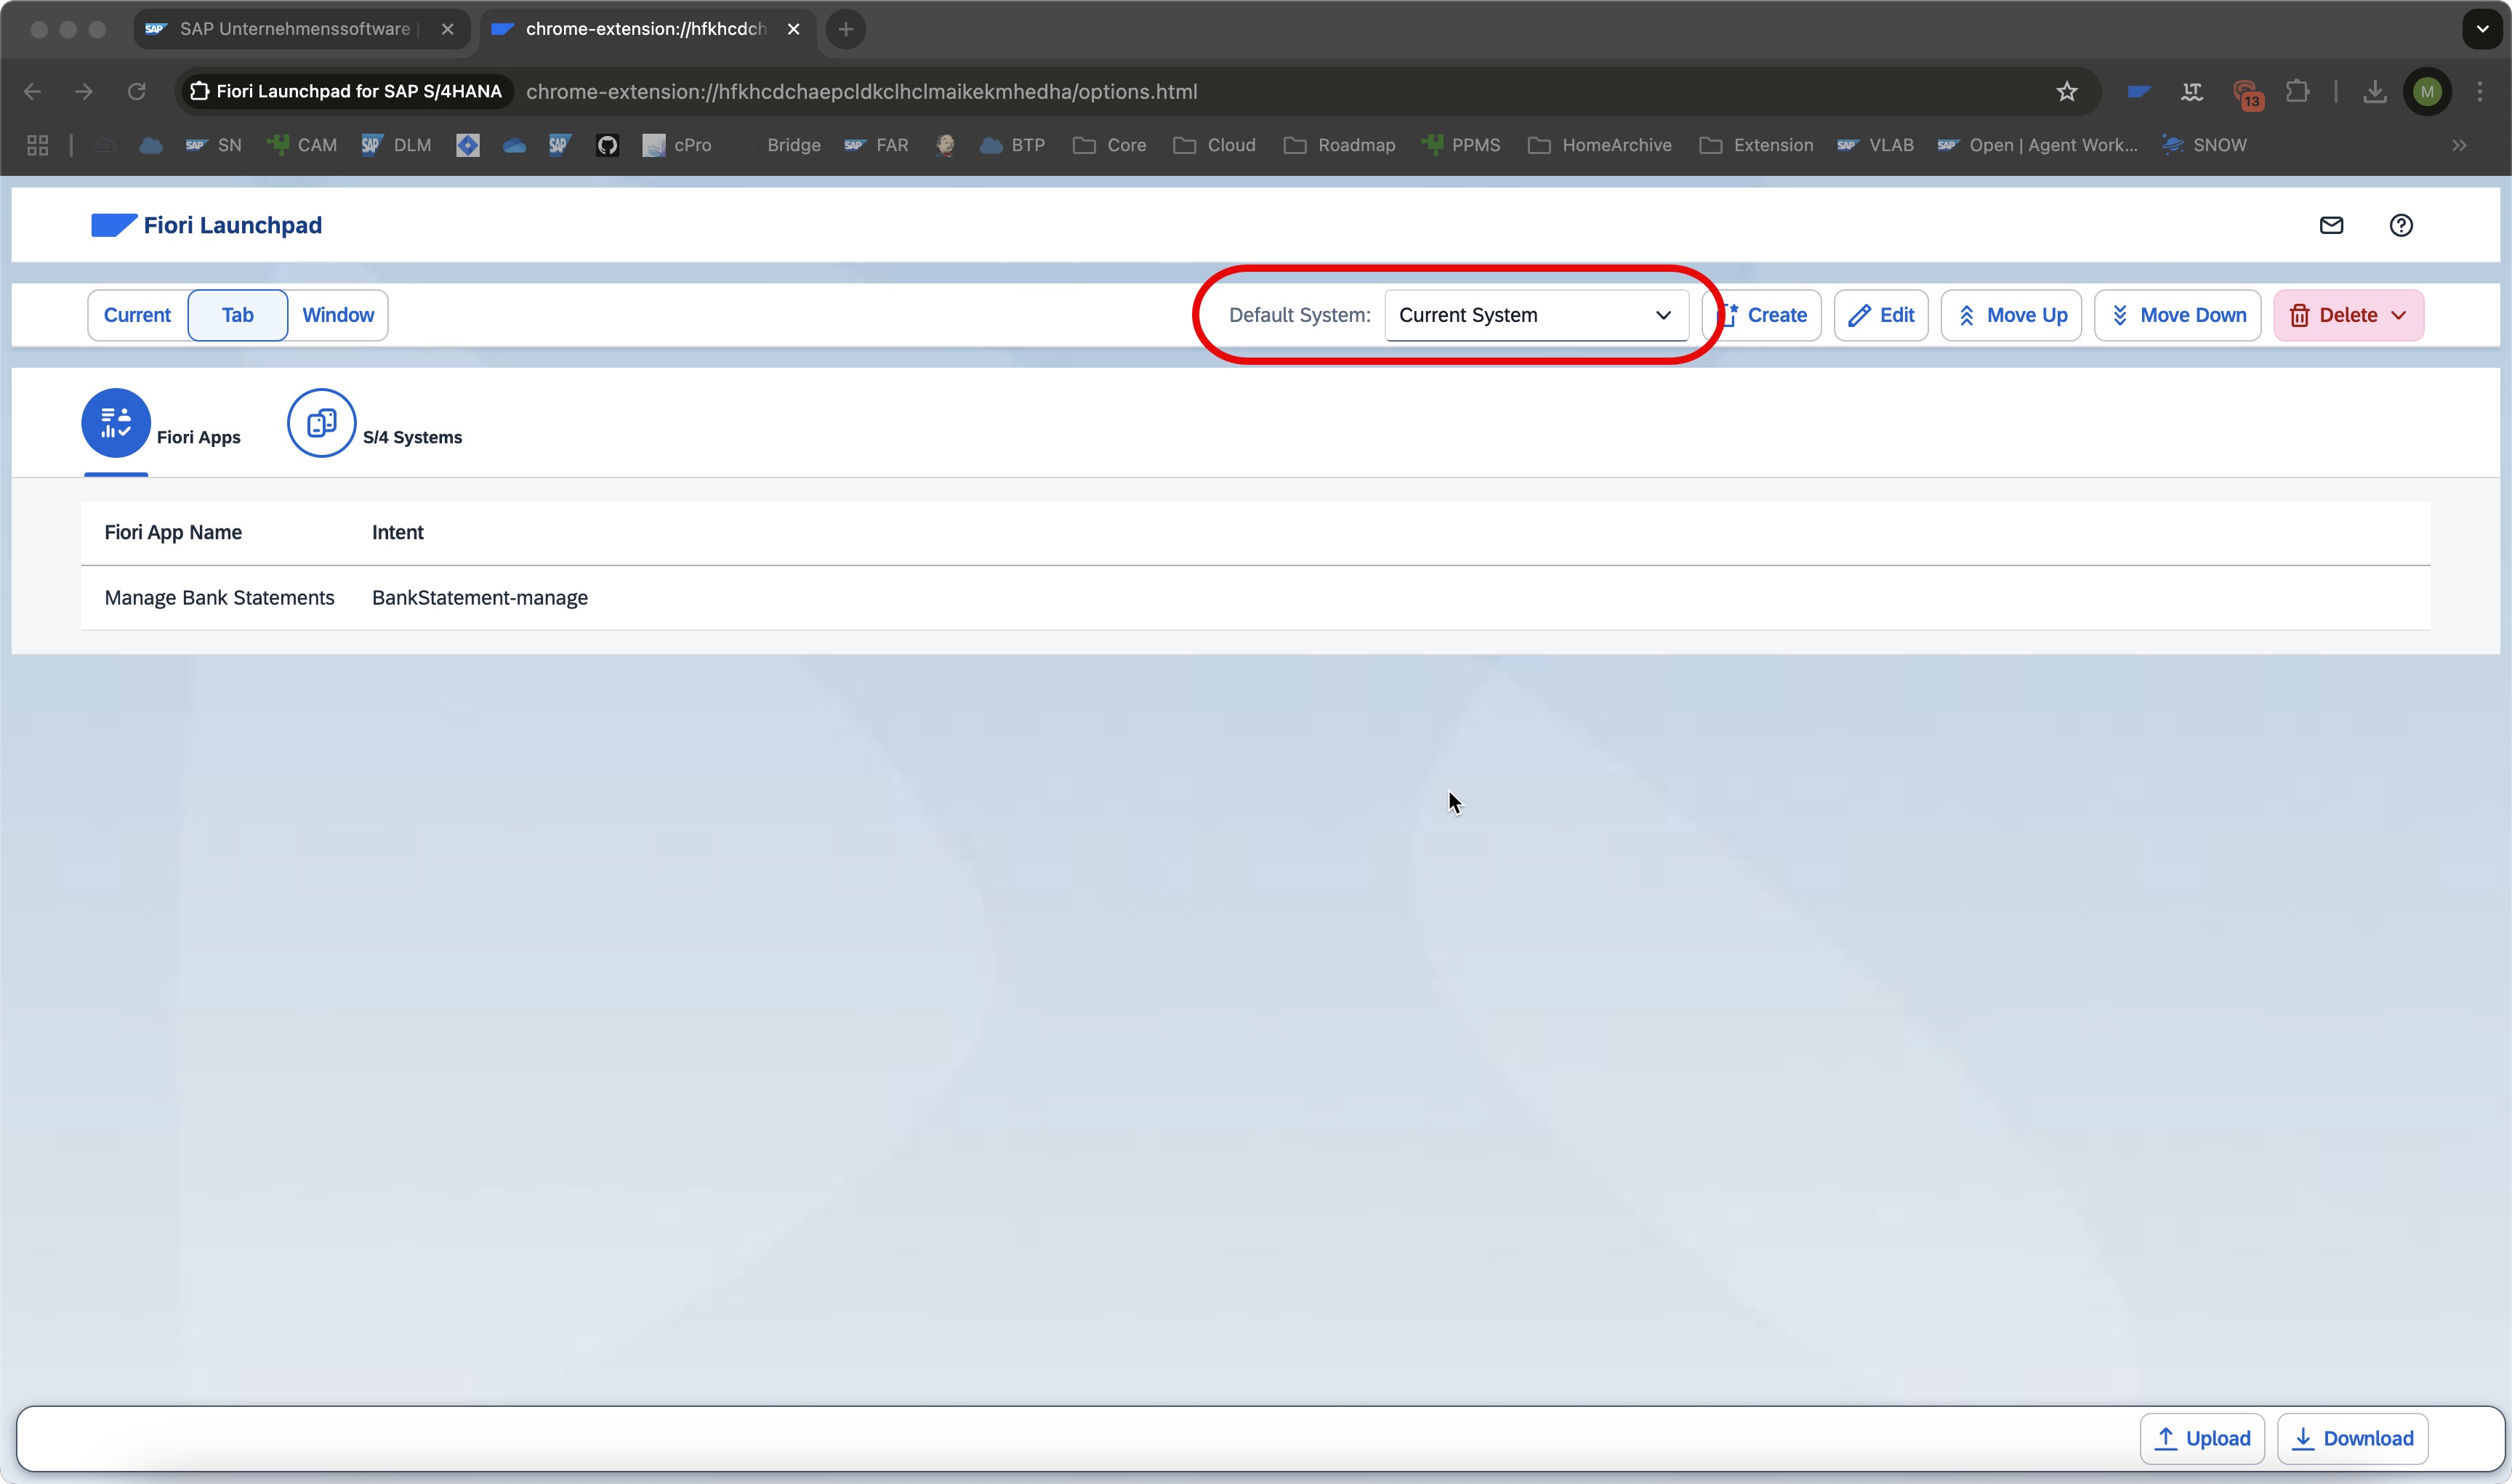This screenshot has width=2512, height=1484.
Task: Open the Fiori Launchpad extension toolbar icon
Action: tap(2139, 92)
